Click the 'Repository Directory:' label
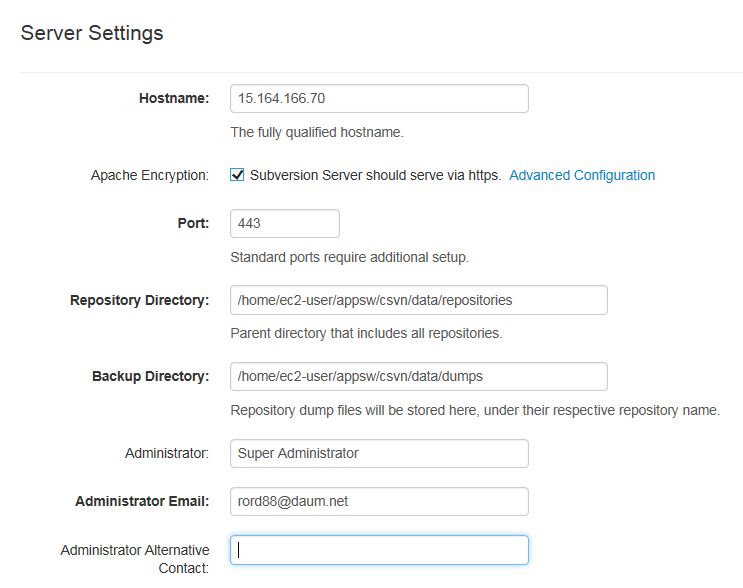 [x=139, y=300]
